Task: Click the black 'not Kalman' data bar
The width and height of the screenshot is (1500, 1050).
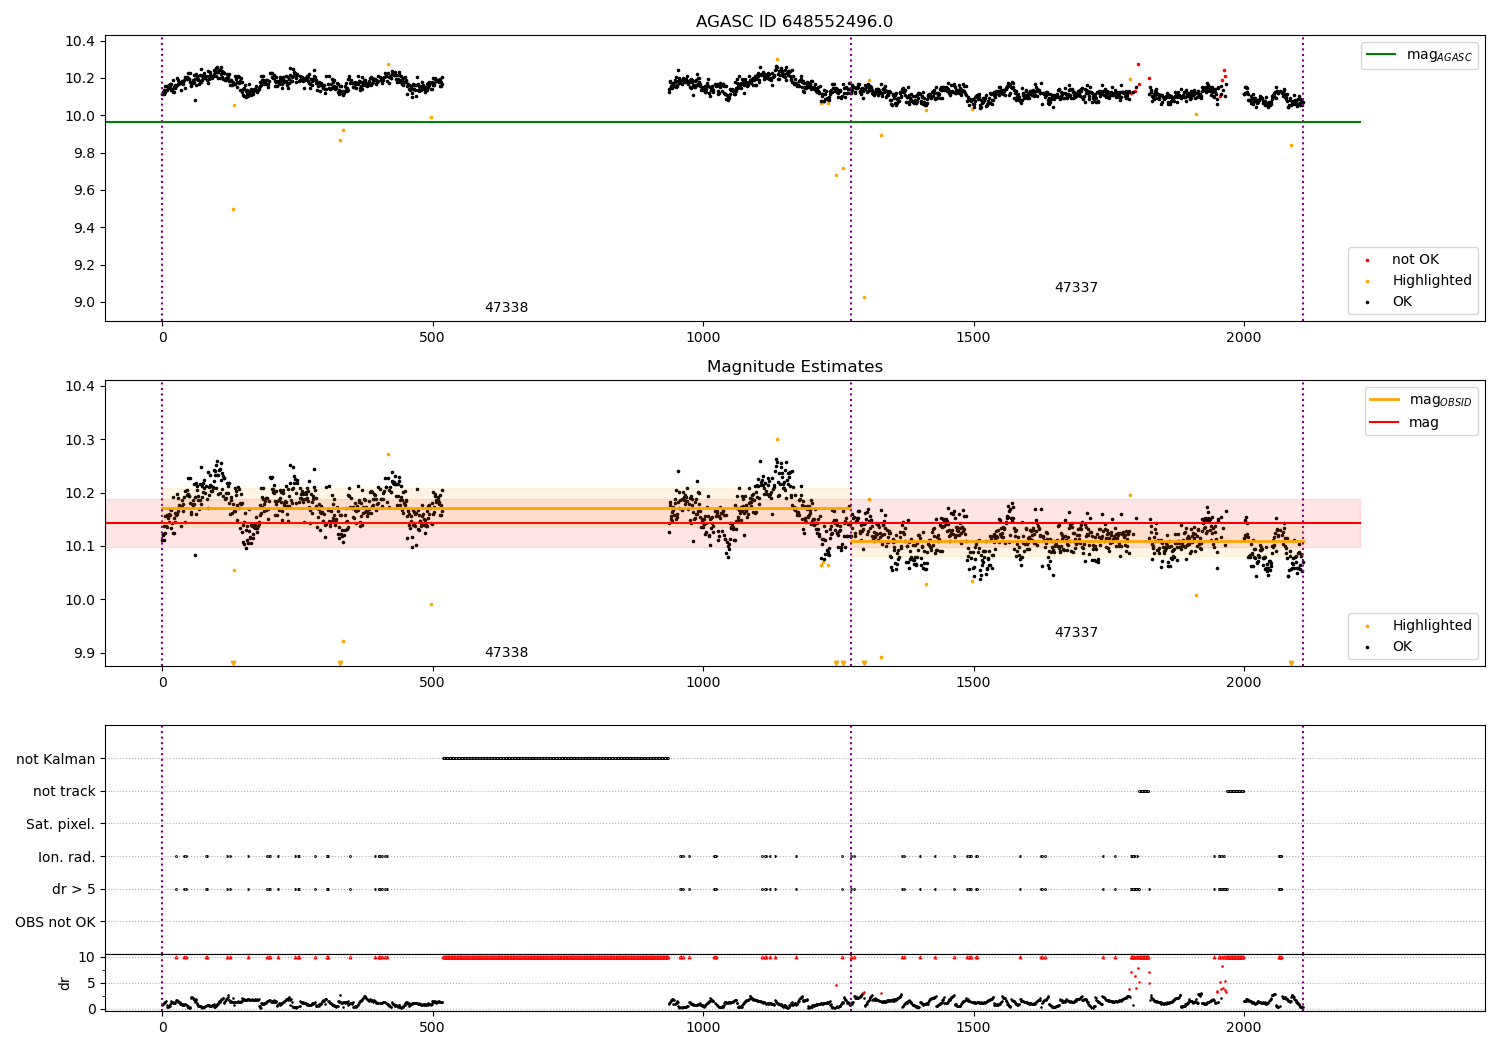Action: point(556,758)
